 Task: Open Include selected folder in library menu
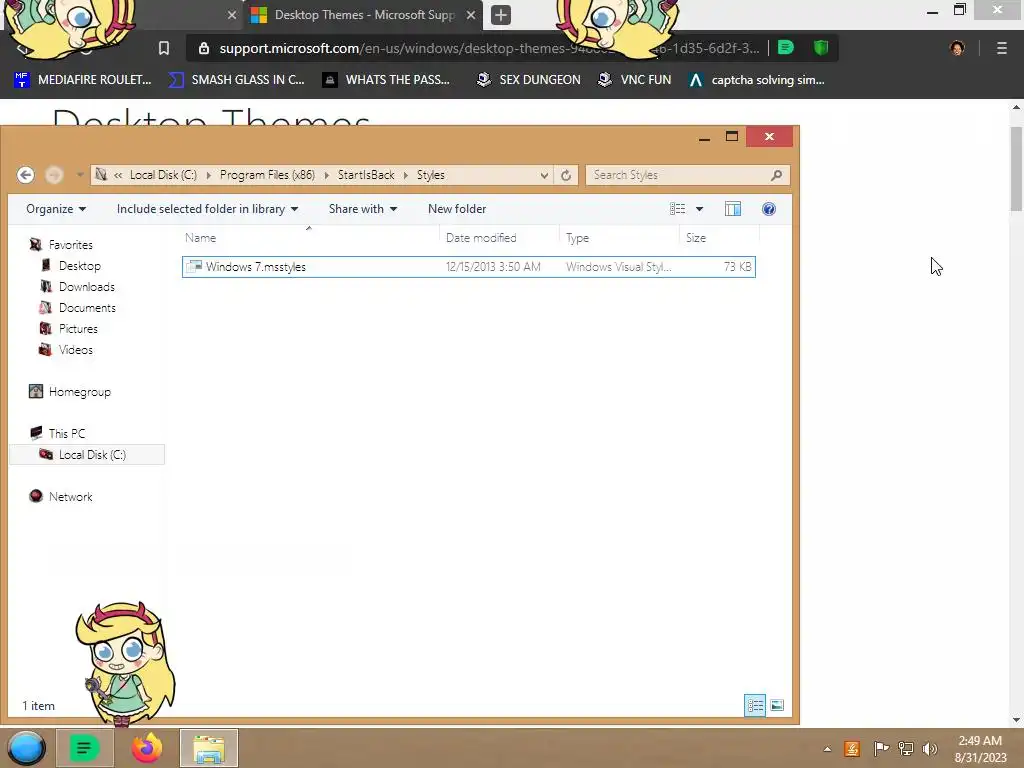207,209
